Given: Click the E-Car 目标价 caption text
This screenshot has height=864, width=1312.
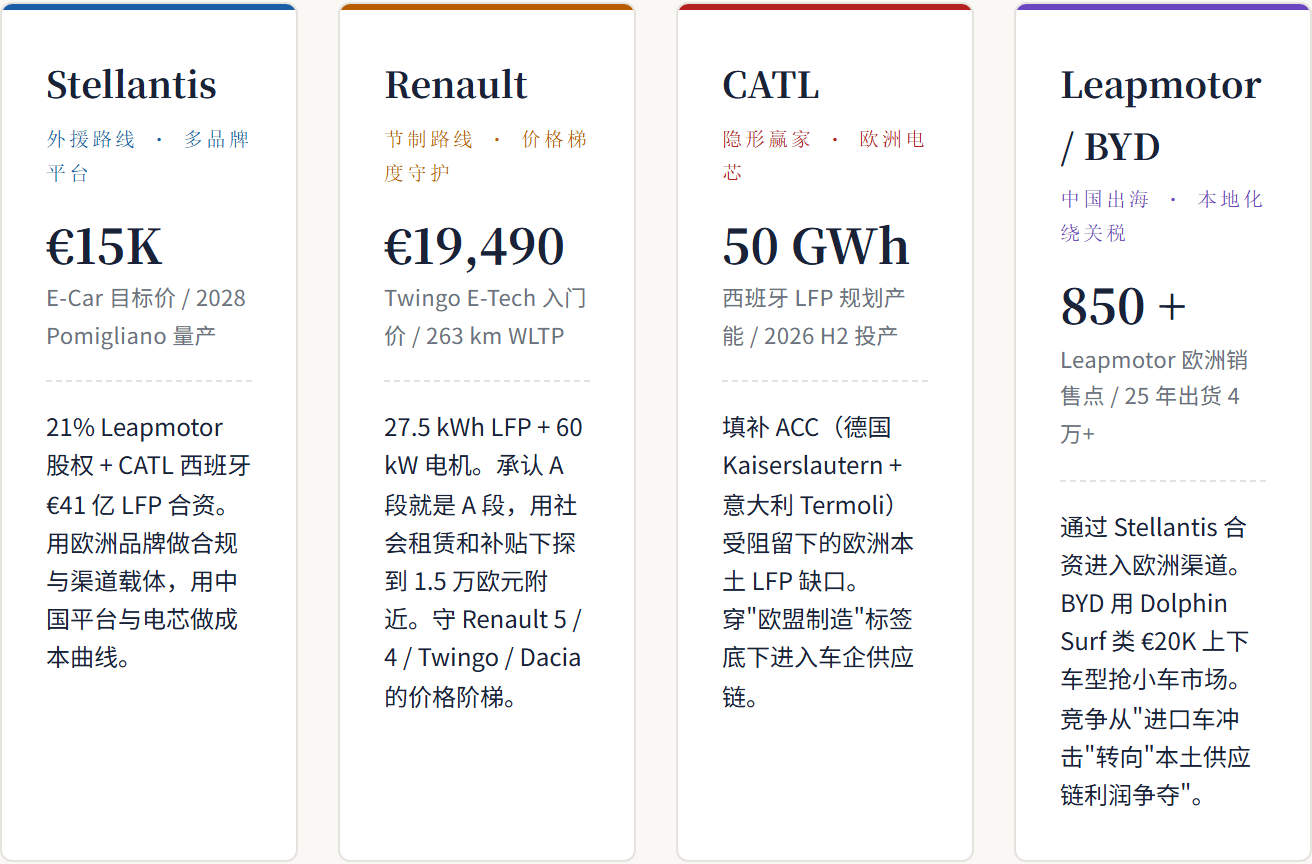Looking at the screenshot, I should pos(146,317).
